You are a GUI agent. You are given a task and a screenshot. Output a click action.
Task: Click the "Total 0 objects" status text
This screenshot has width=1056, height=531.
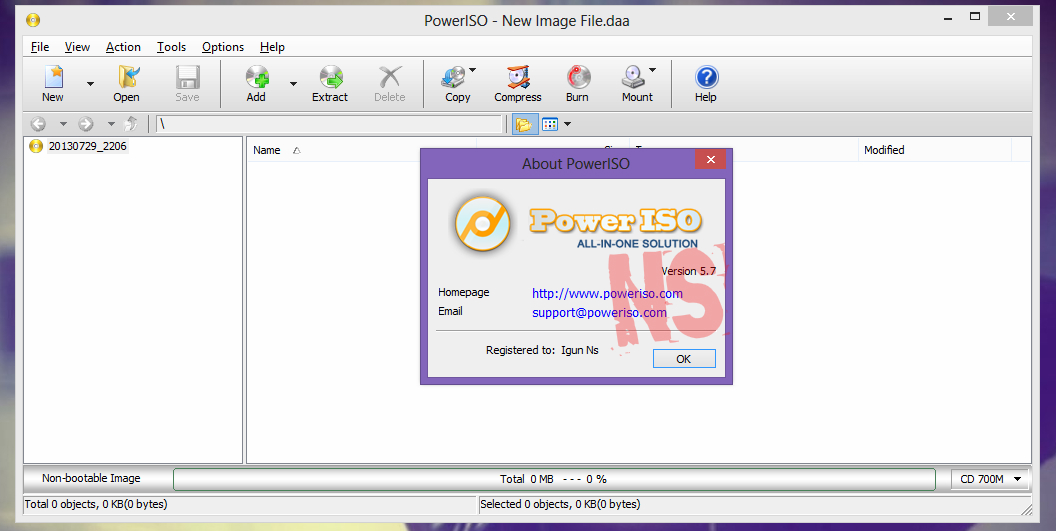96,504
